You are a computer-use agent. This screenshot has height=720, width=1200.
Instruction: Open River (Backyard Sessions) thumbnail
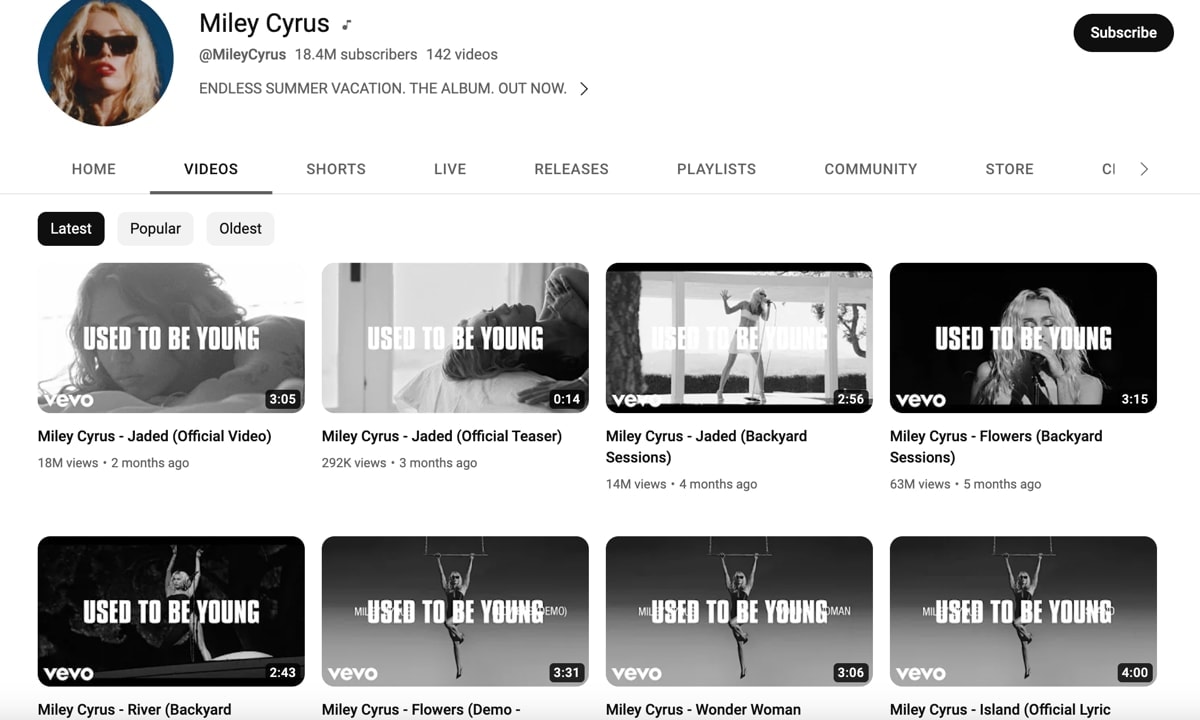click(171, 611)
